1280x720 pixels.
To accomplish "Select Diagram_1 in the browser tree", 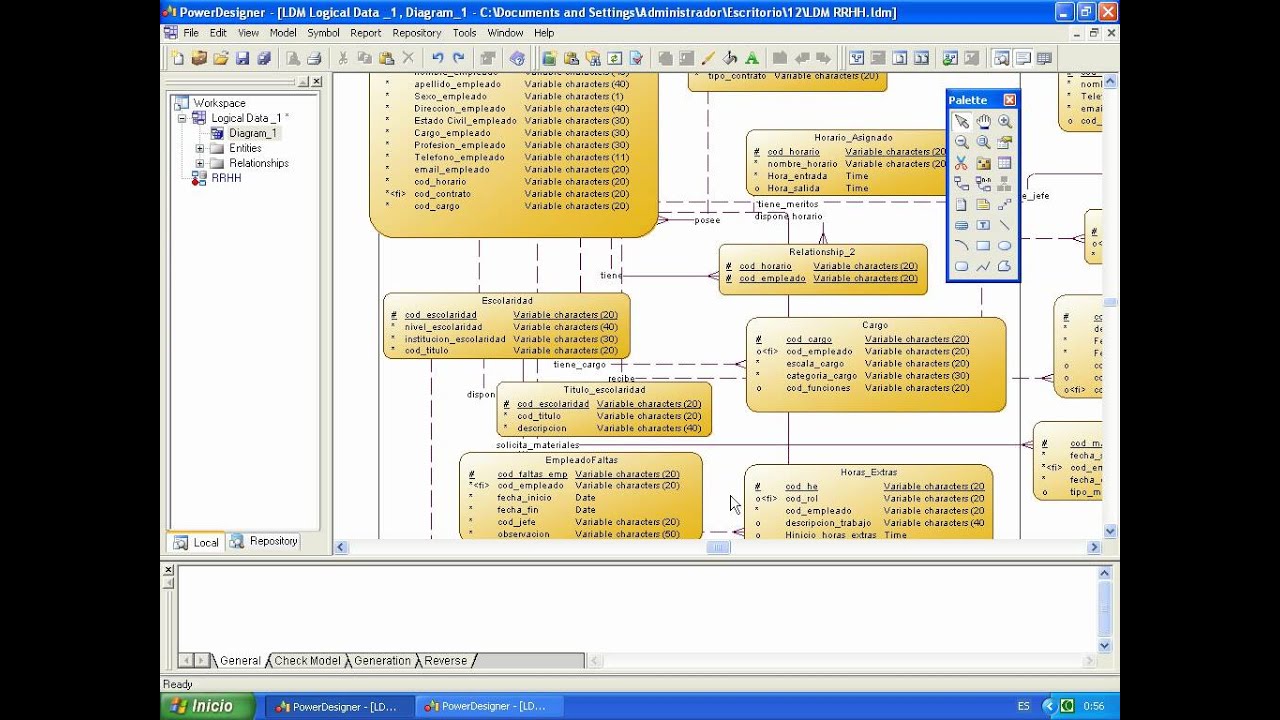I will [253, 133].
